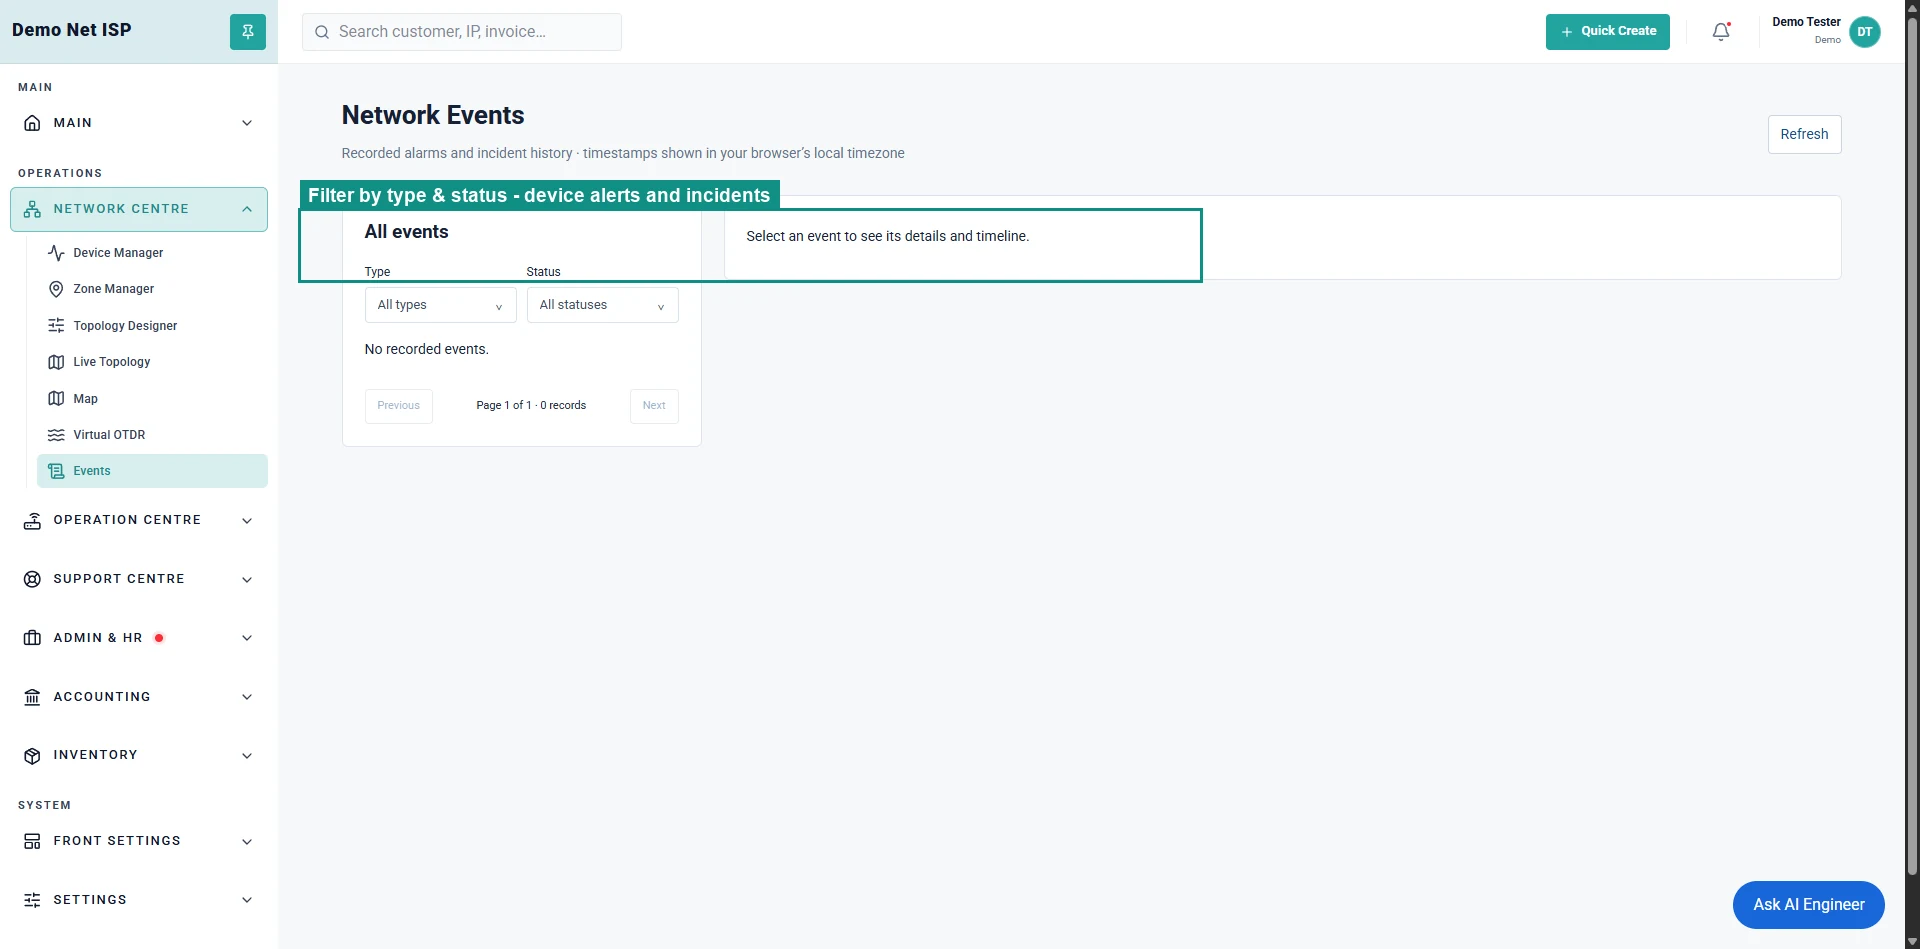Click the Topology Designer sliders icon

point(56,326)
